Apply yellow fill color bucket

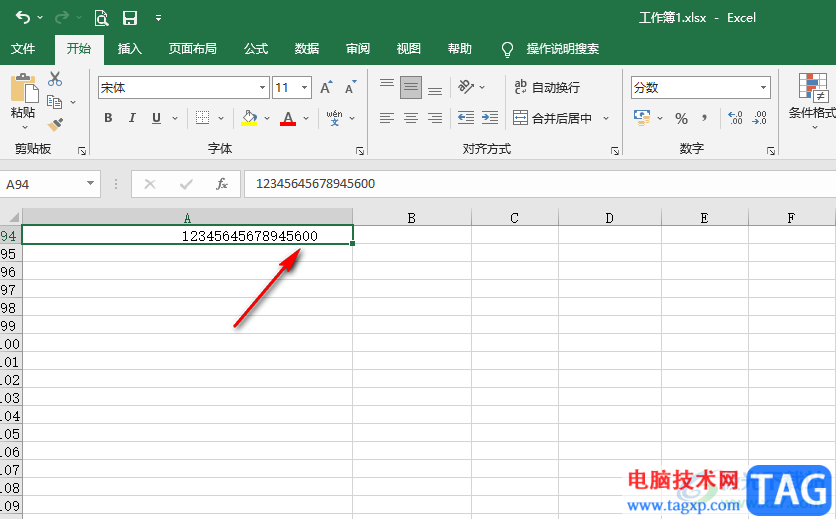(x=249, y=118)
